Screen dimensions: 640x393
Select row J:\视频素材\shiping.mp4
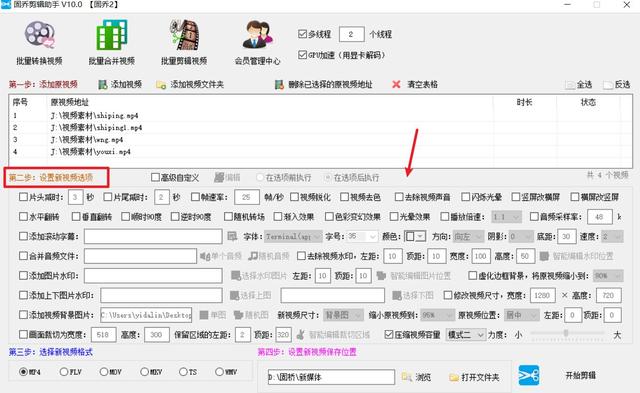point(320,115)
